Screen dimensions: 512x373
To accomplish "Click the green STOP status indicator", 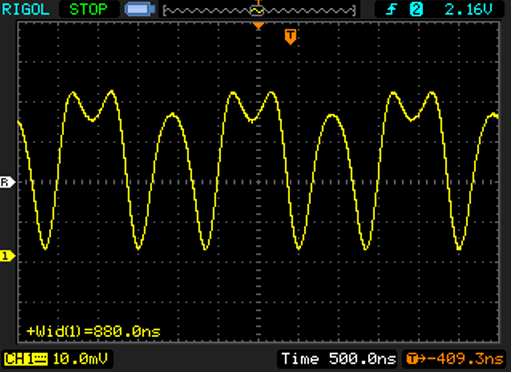I will pyautogui.click(x=88, y=9).
